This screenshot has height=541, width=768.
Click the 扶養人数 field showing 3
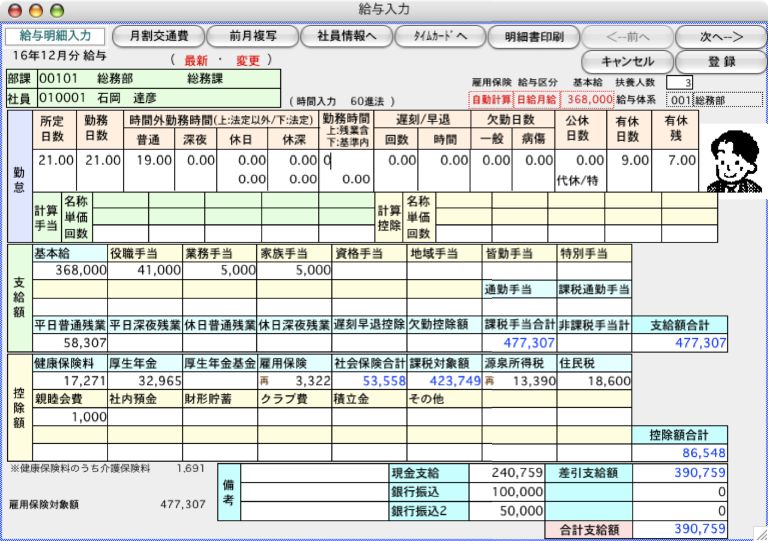click(680, 82)
